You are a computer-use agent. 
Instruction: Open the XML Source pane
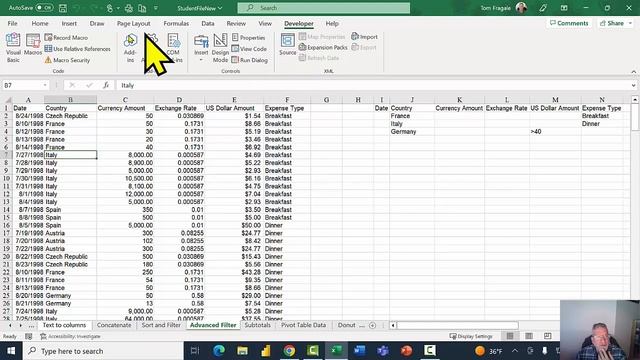287,45
